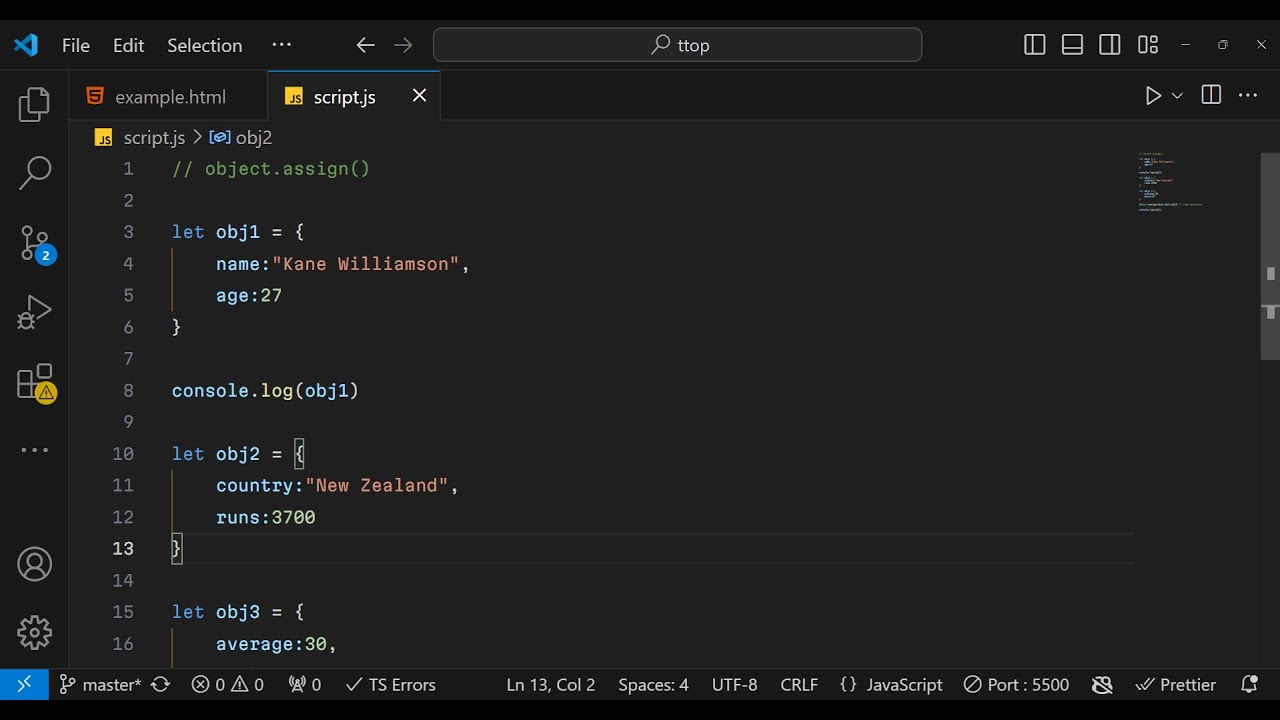Synchronize changes icon in status bar
Screen dimensions: 1280x720
pyautogui.click(x=161, y=685)
